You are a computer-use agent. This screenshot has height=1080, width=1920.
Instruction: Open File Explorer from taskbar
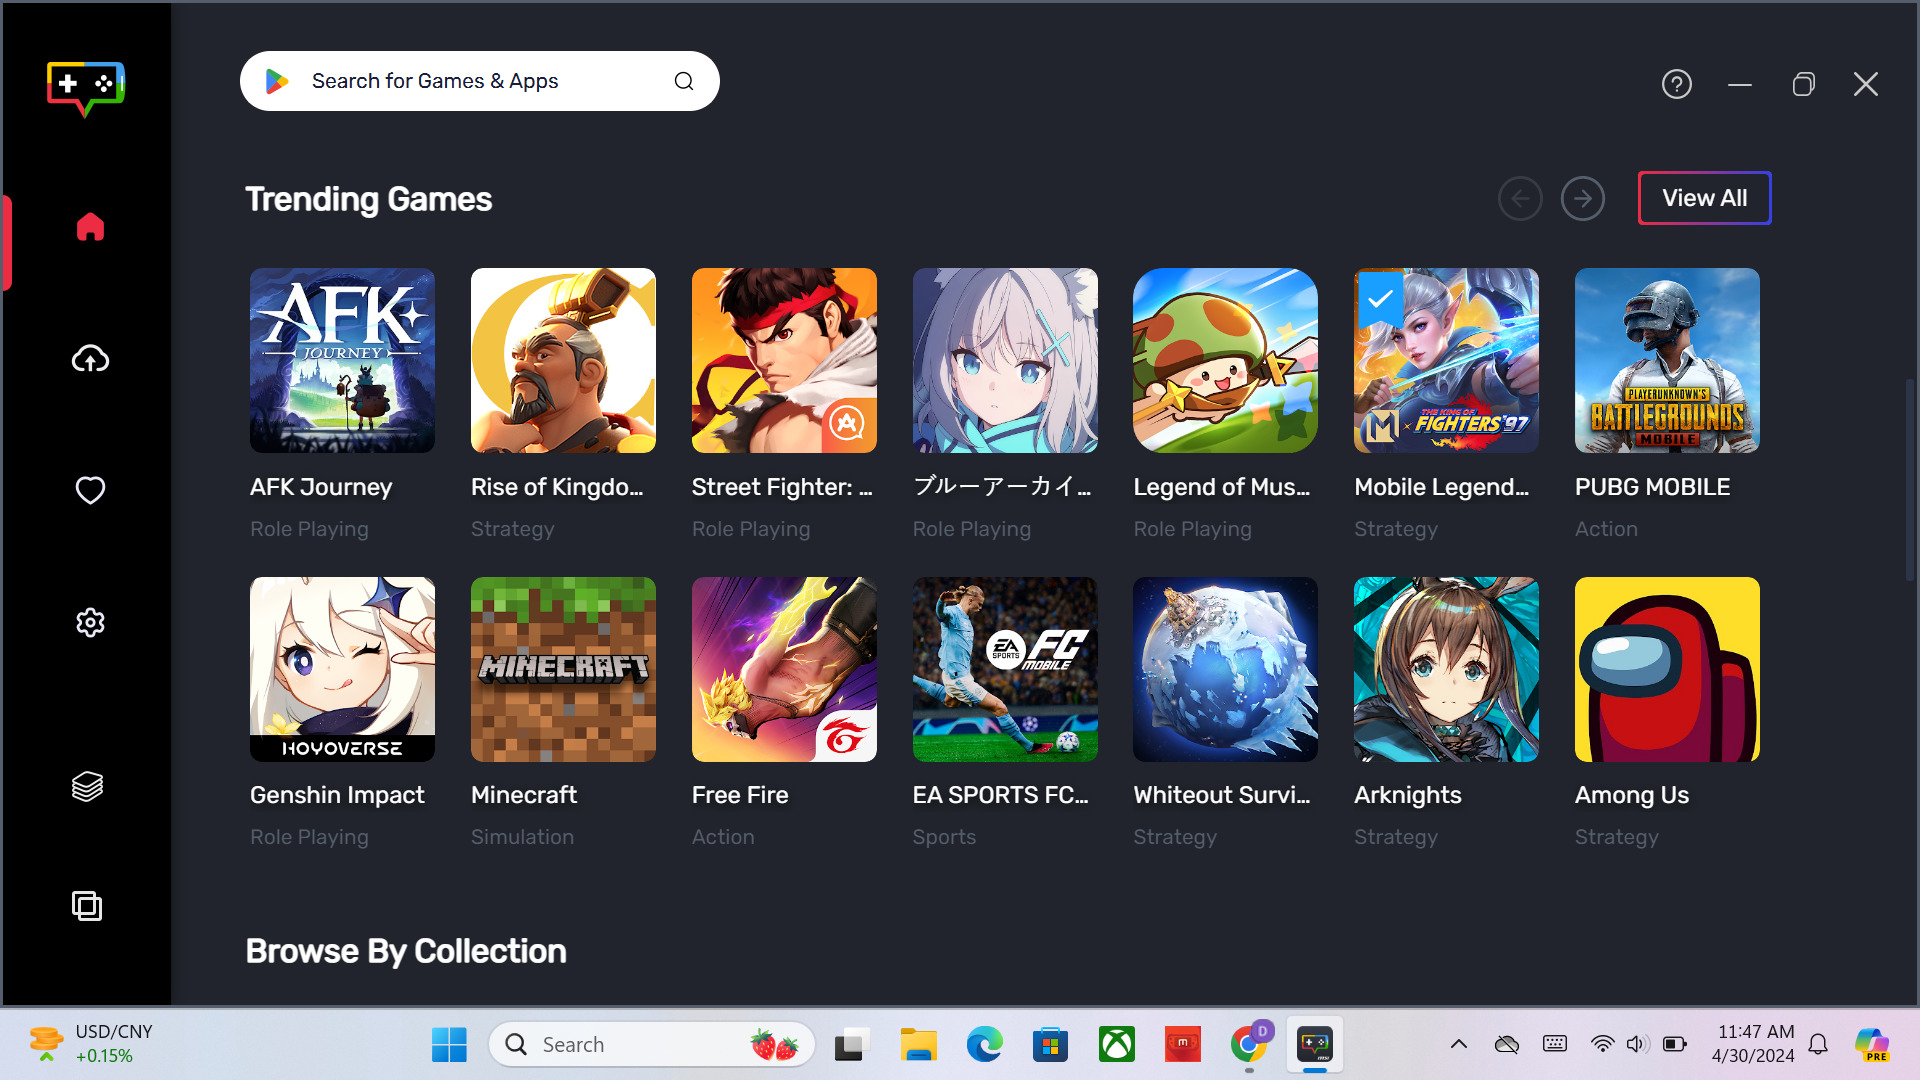point(918,1045)
